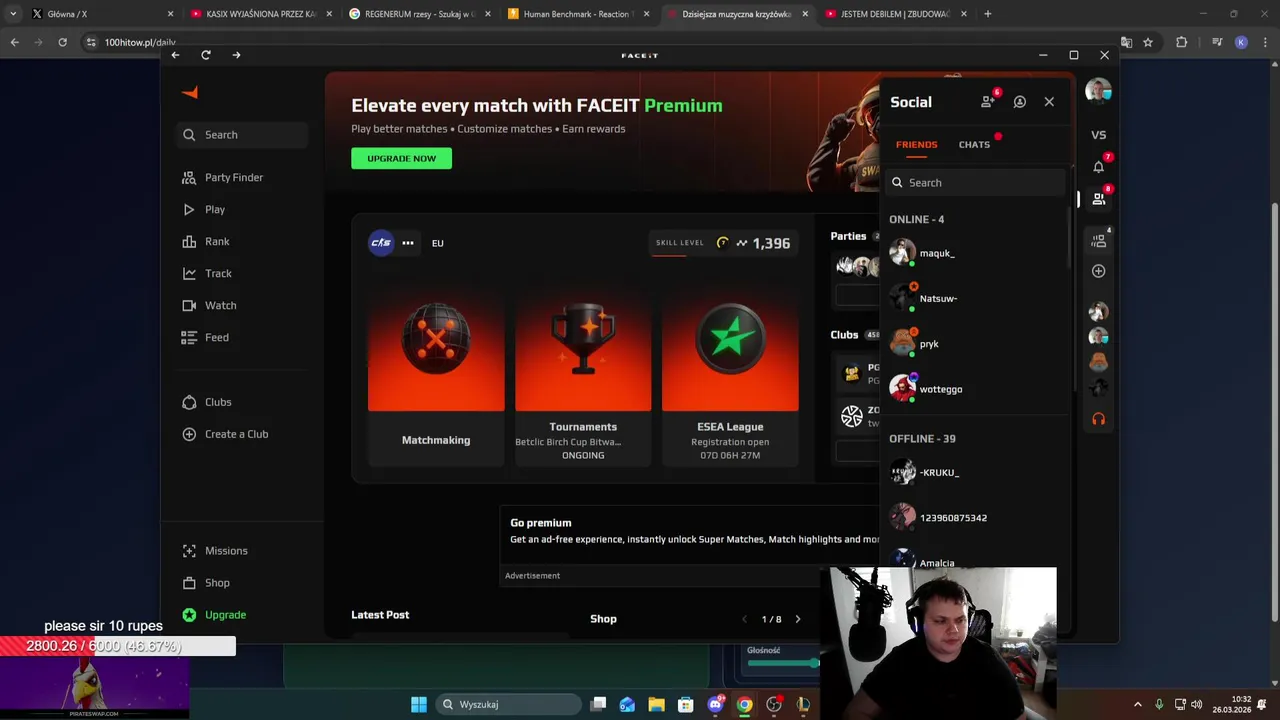Bookmark this page with star icon
1280x720 pixels.
[1148, 42]
